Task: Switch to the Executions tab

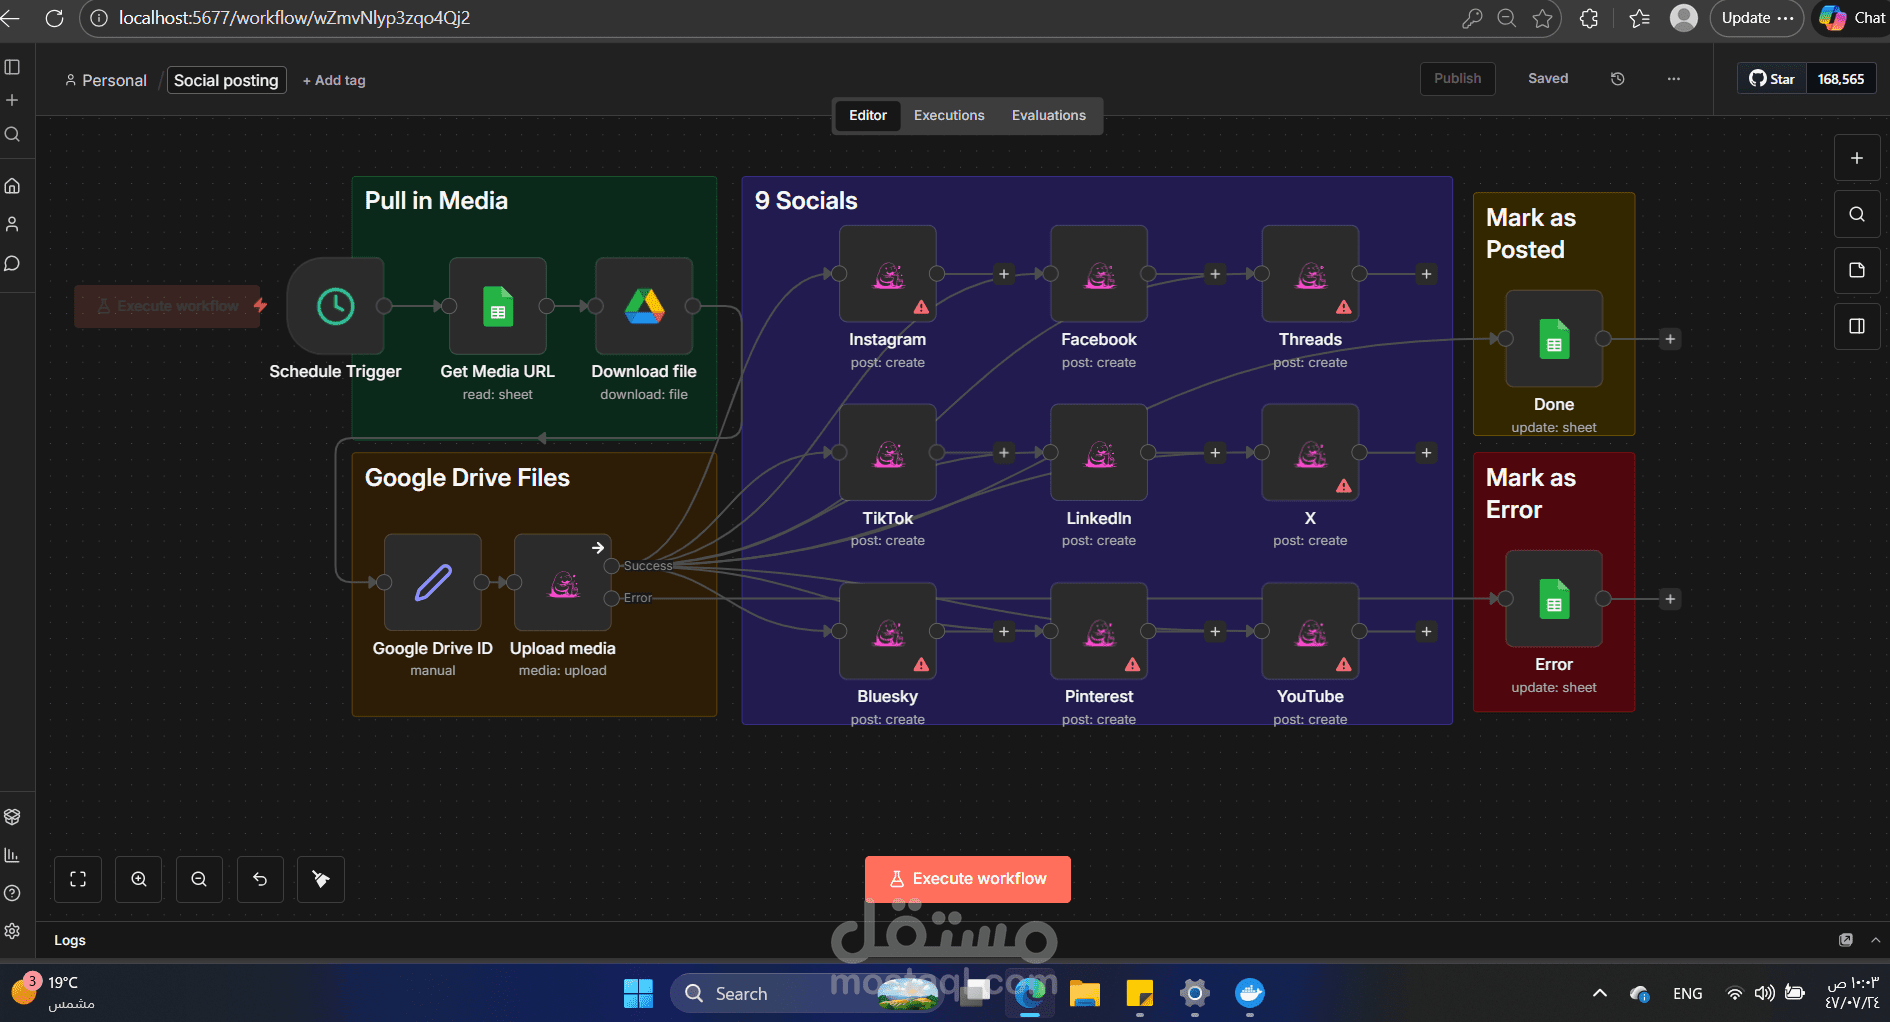Action: point(949,115)
